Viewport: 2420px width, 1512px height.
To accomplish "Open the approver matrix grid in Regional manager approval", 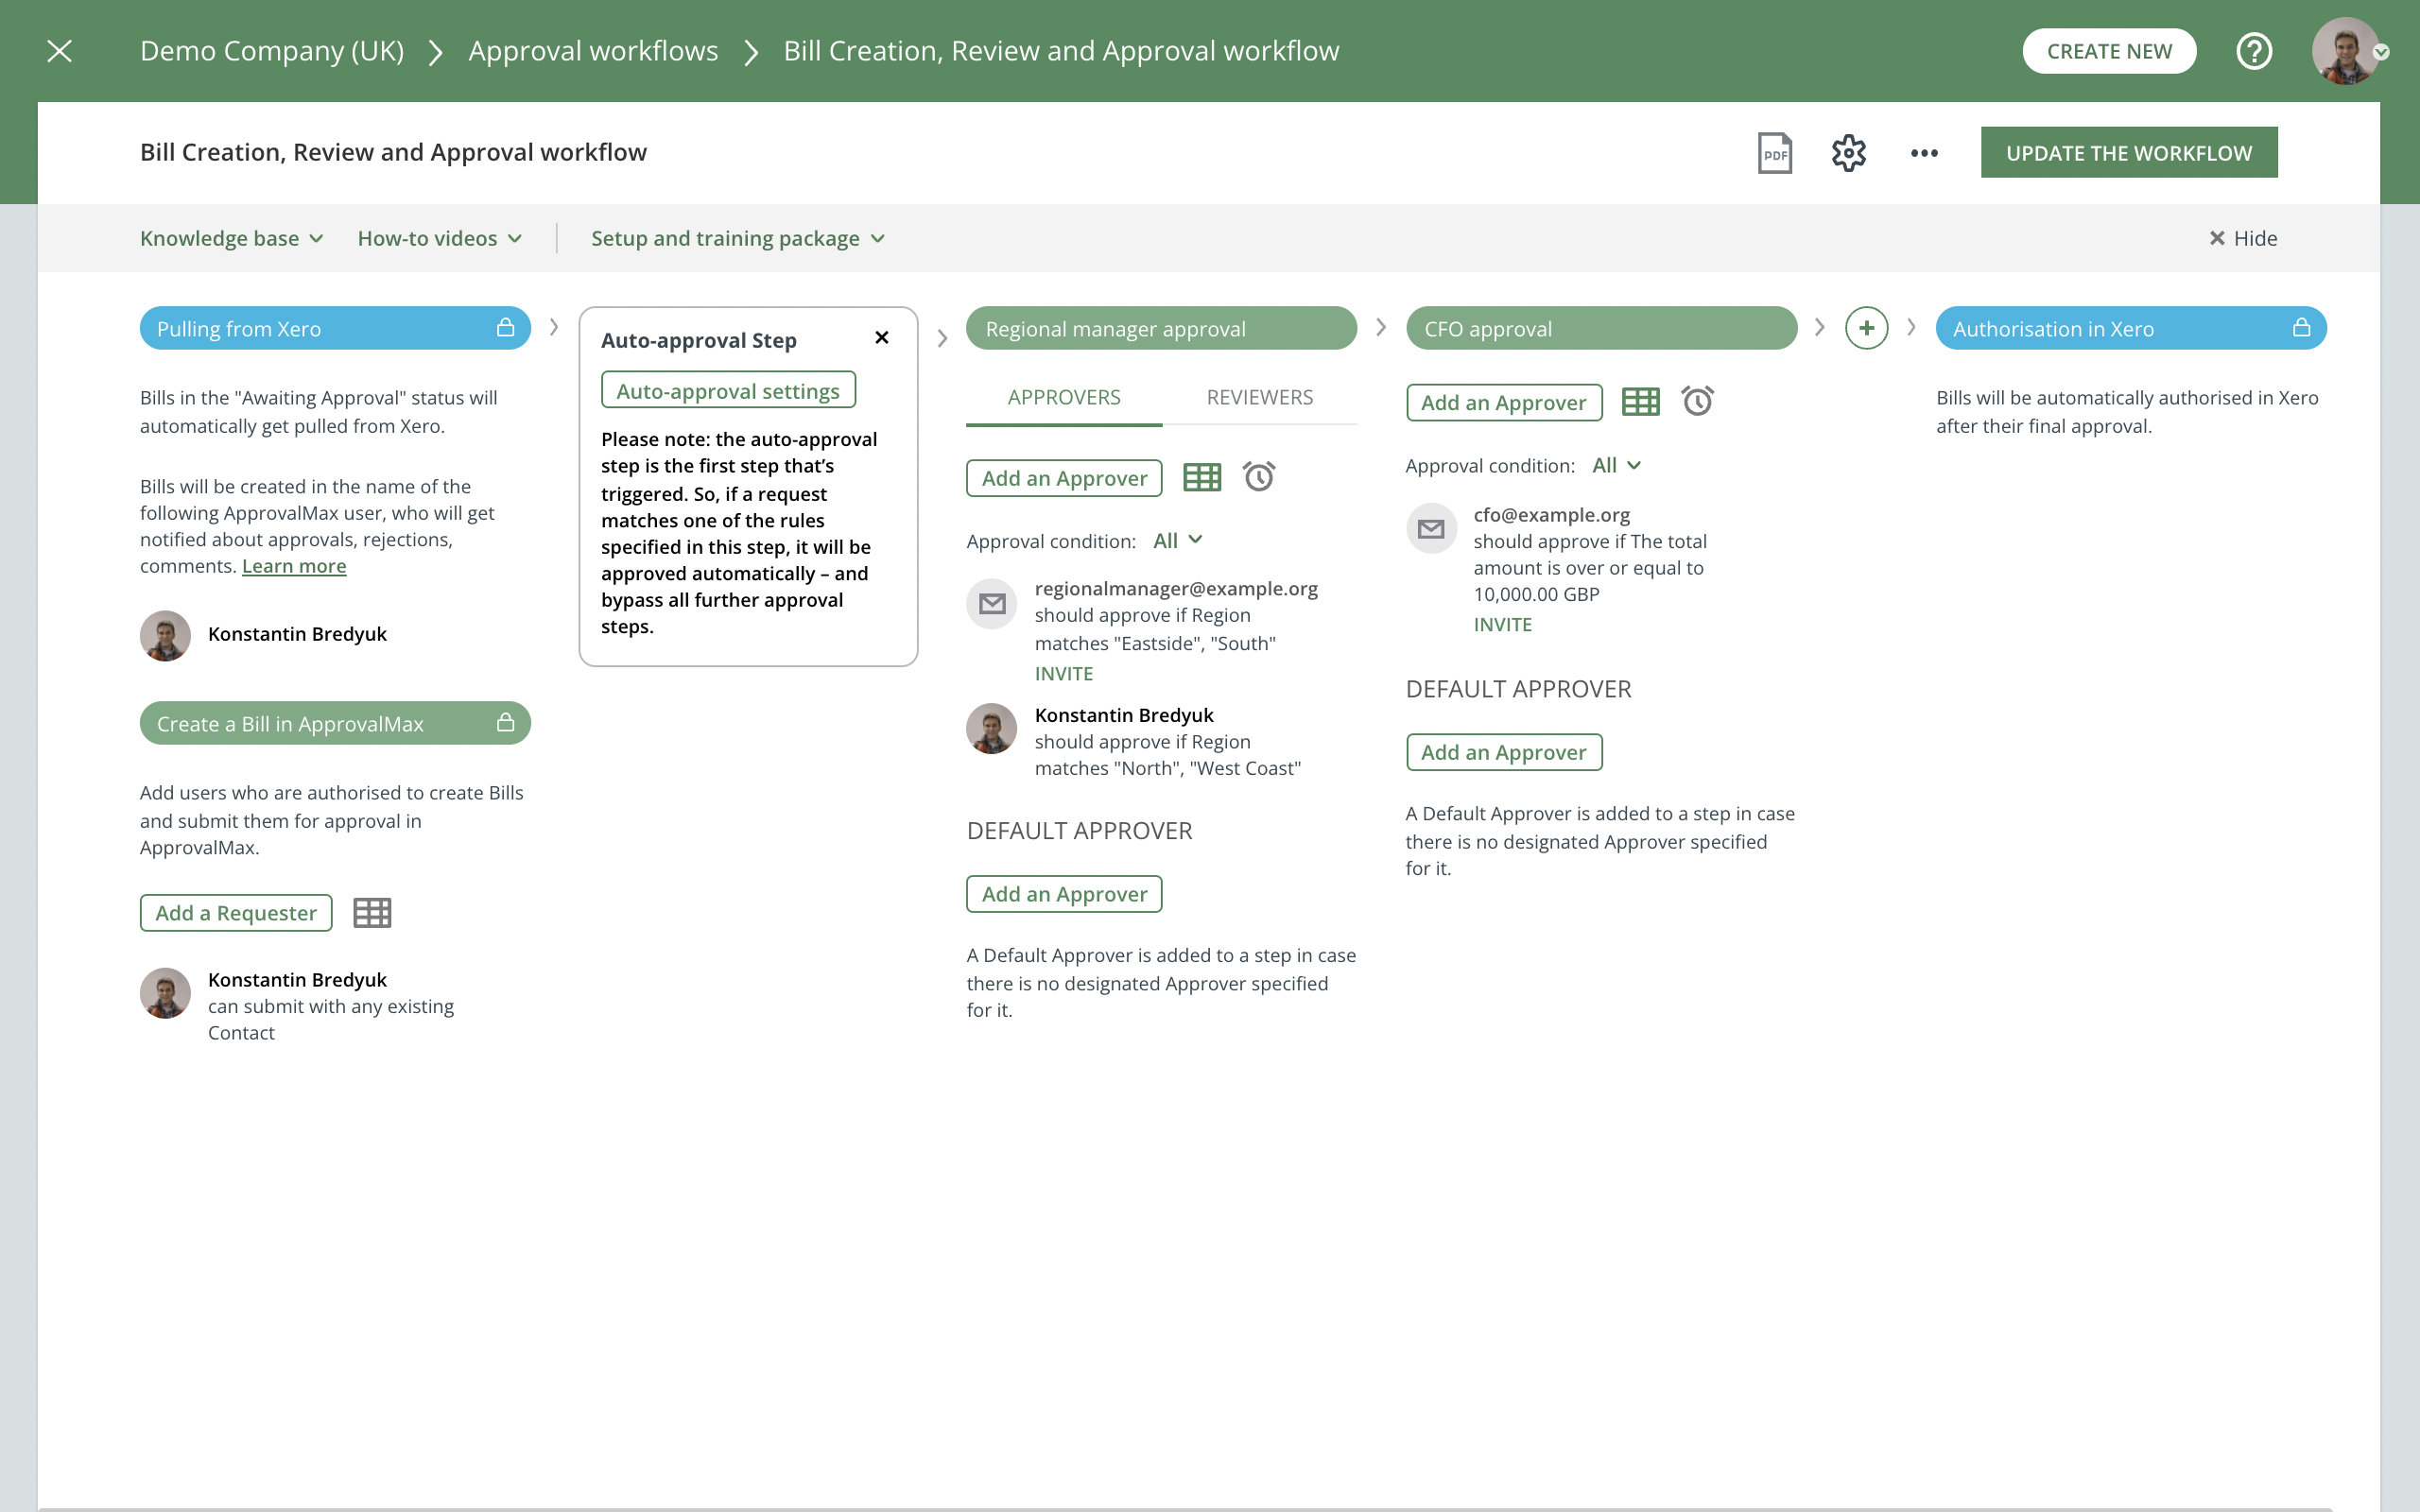I will tap(1201, 477).
